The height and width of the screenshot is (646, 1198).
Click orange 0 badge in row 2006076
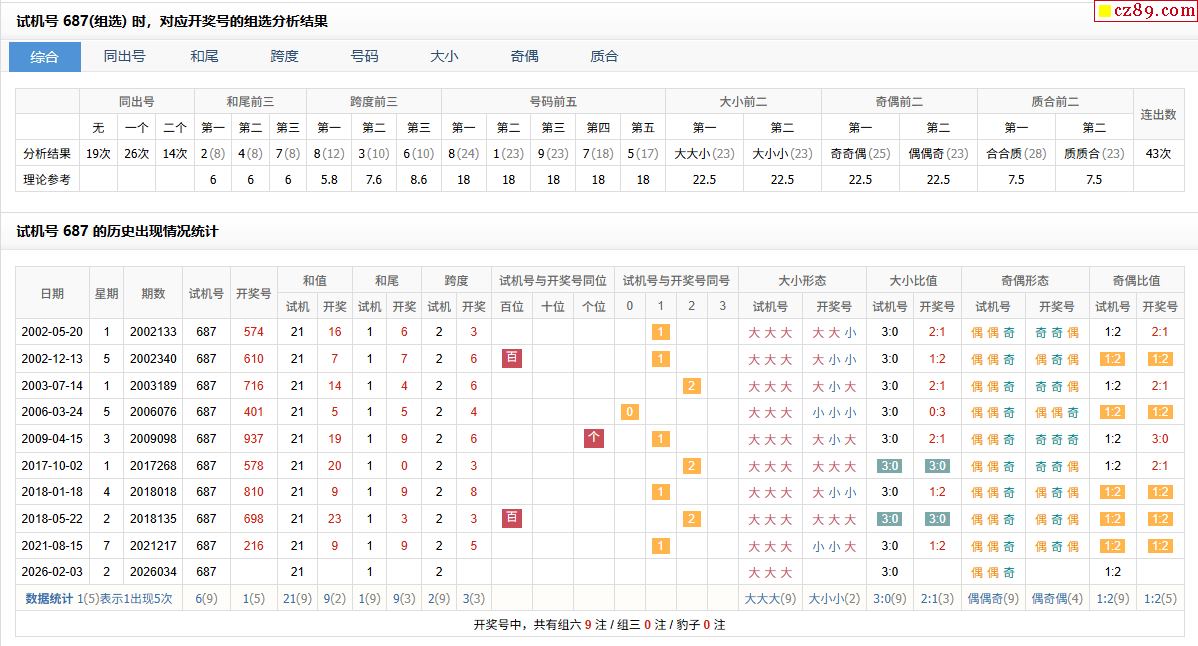[x=629, y=412]
